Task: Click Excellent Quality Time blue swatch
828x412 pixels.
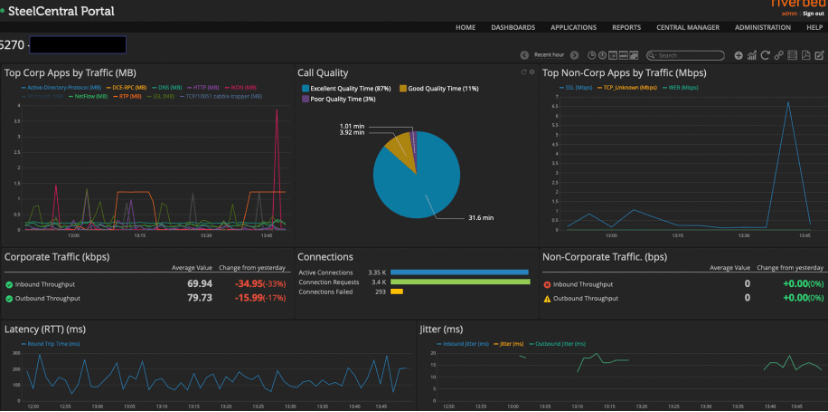Action: pos(305,88)
